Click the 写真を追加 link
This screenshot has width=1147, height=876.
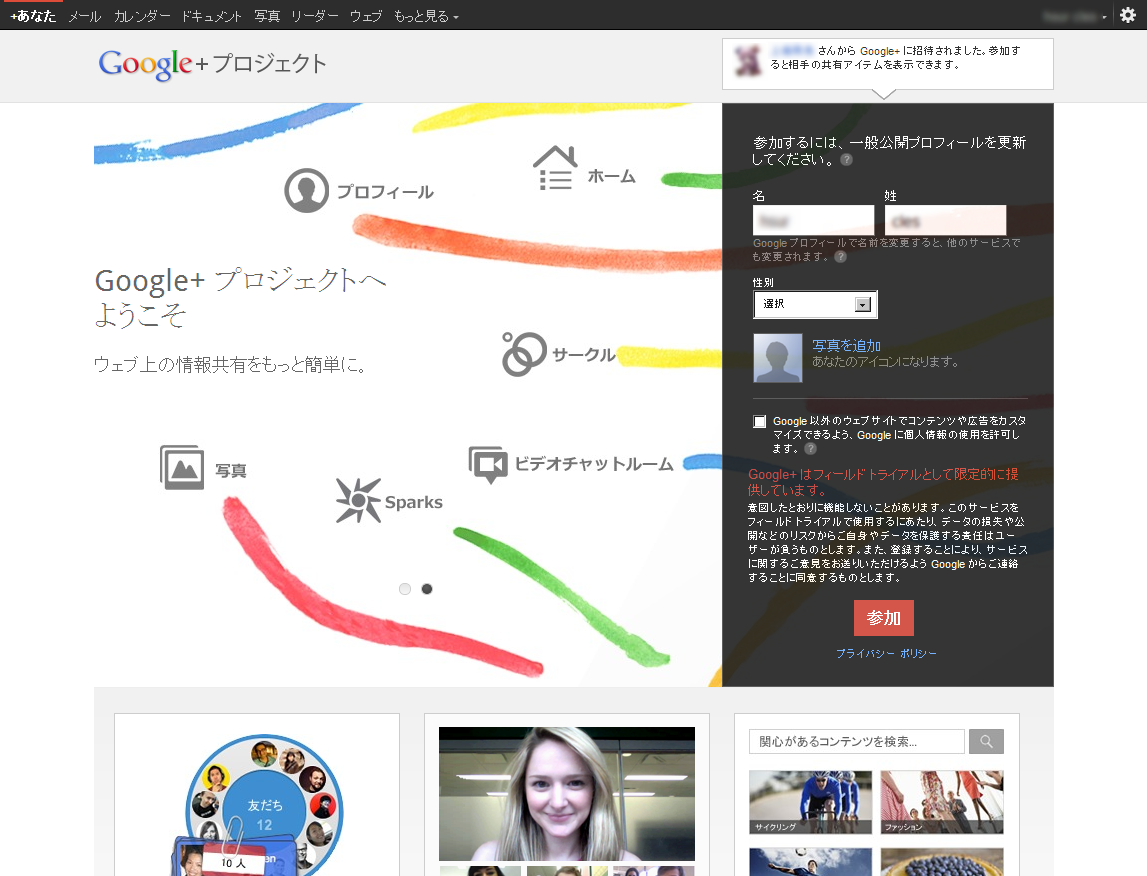click(846, 346)
